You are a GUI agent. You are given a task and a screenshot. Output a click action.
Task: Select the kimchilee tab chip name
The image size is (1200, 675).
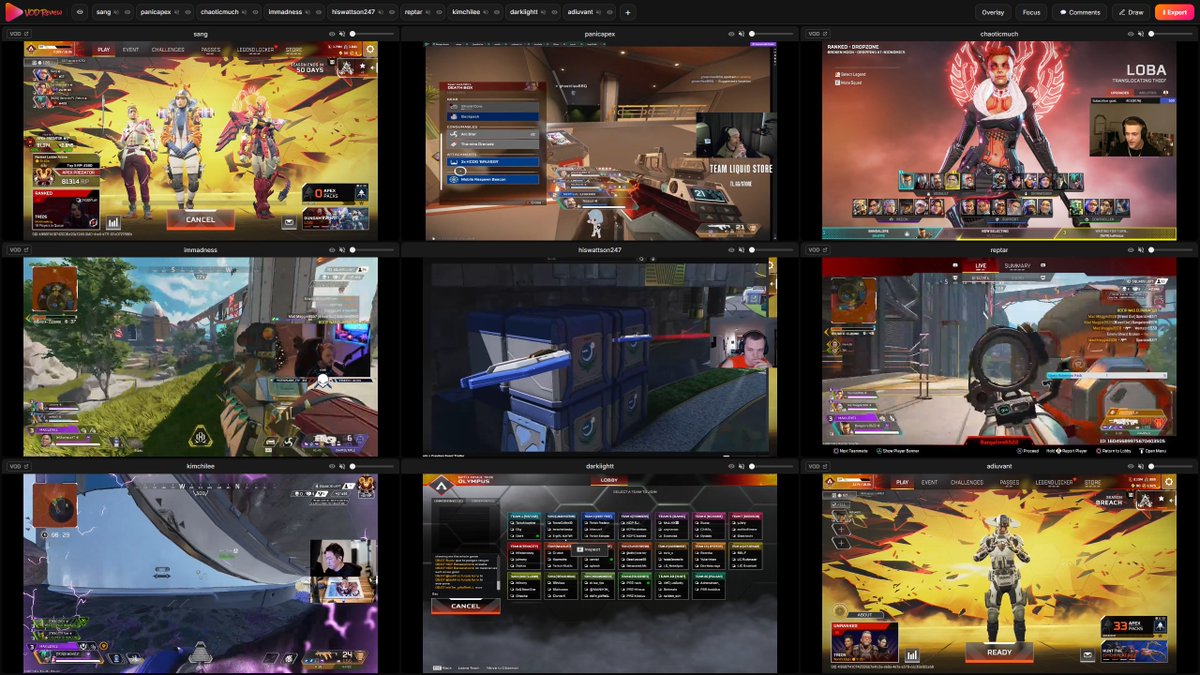coord(466,12)
